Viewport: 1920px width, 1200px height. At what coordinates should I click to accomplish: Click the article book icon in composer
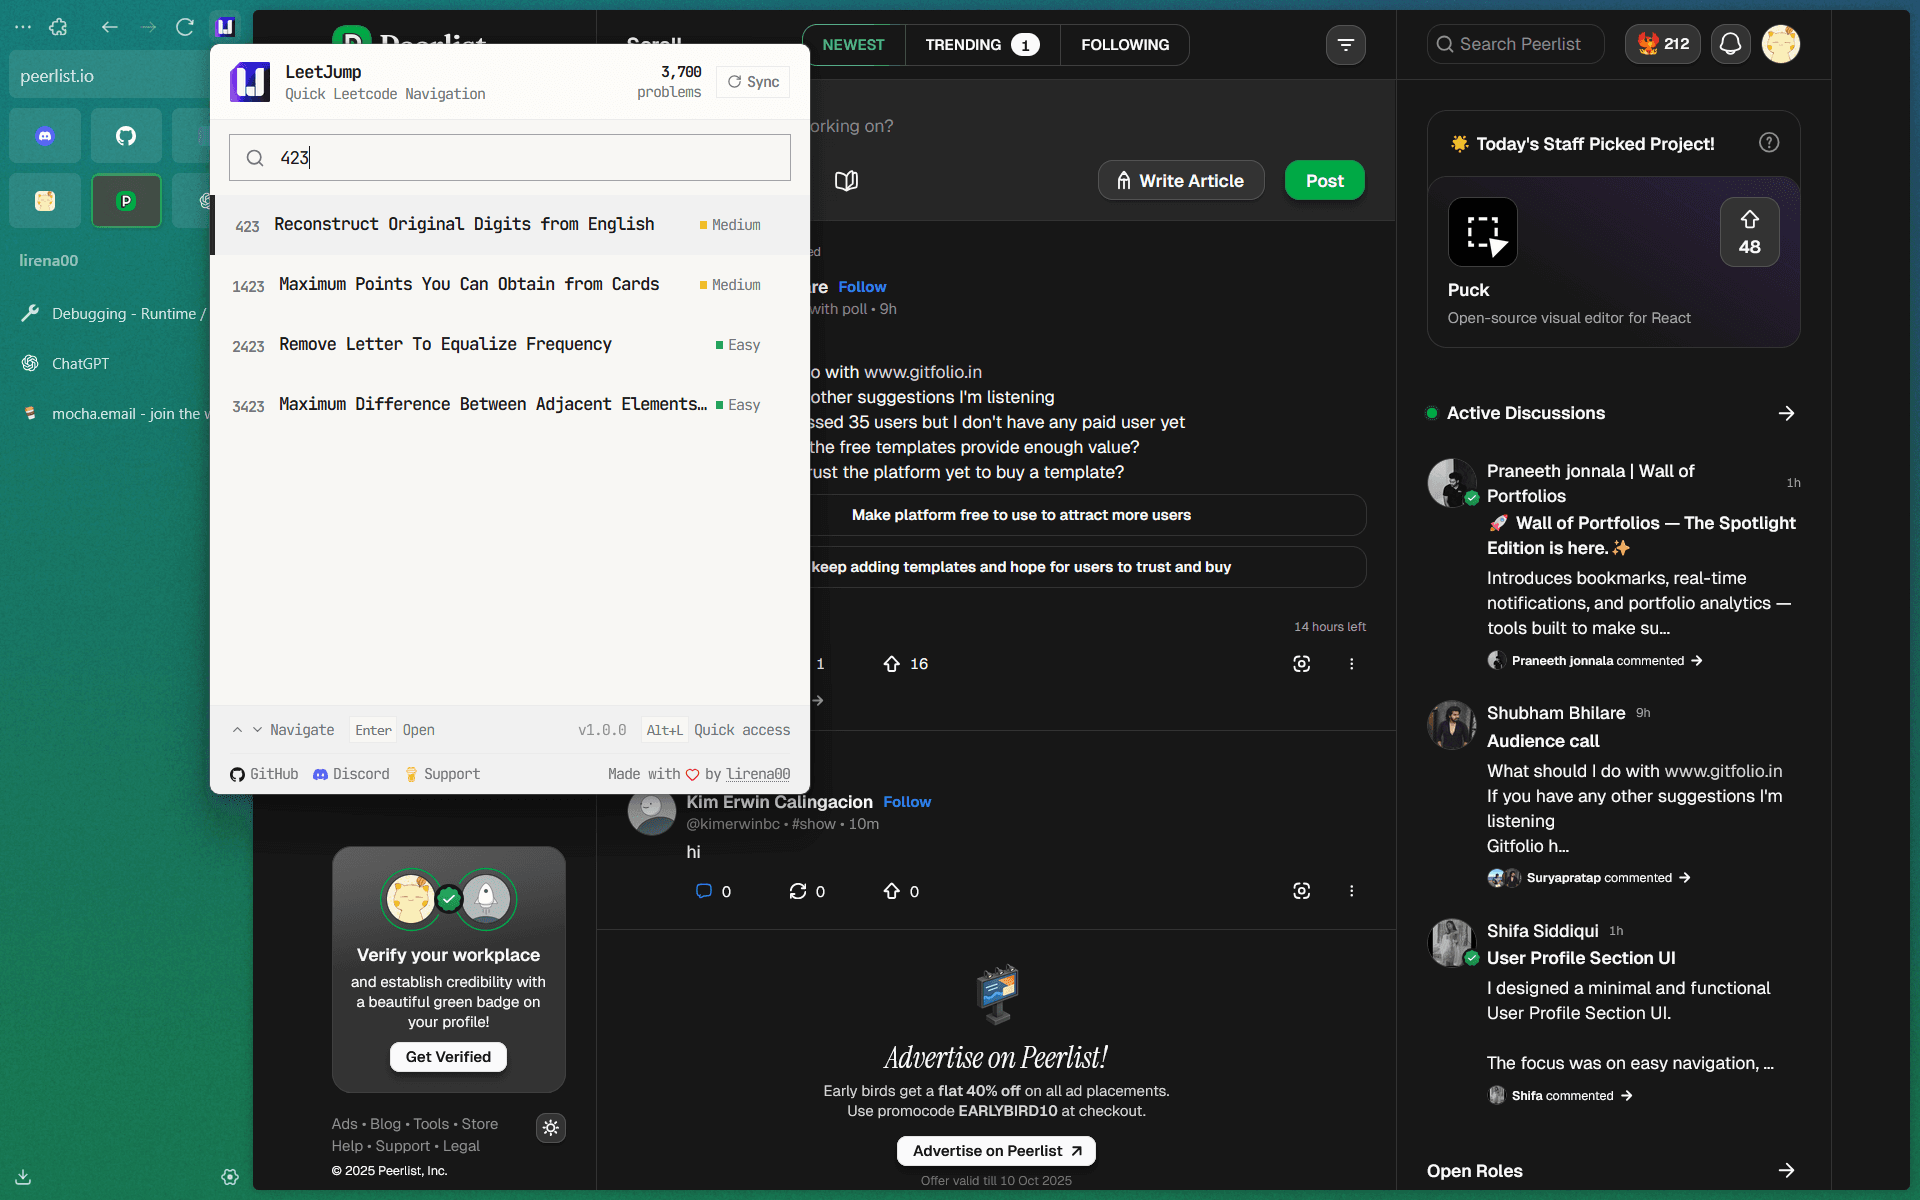point(846,181)
